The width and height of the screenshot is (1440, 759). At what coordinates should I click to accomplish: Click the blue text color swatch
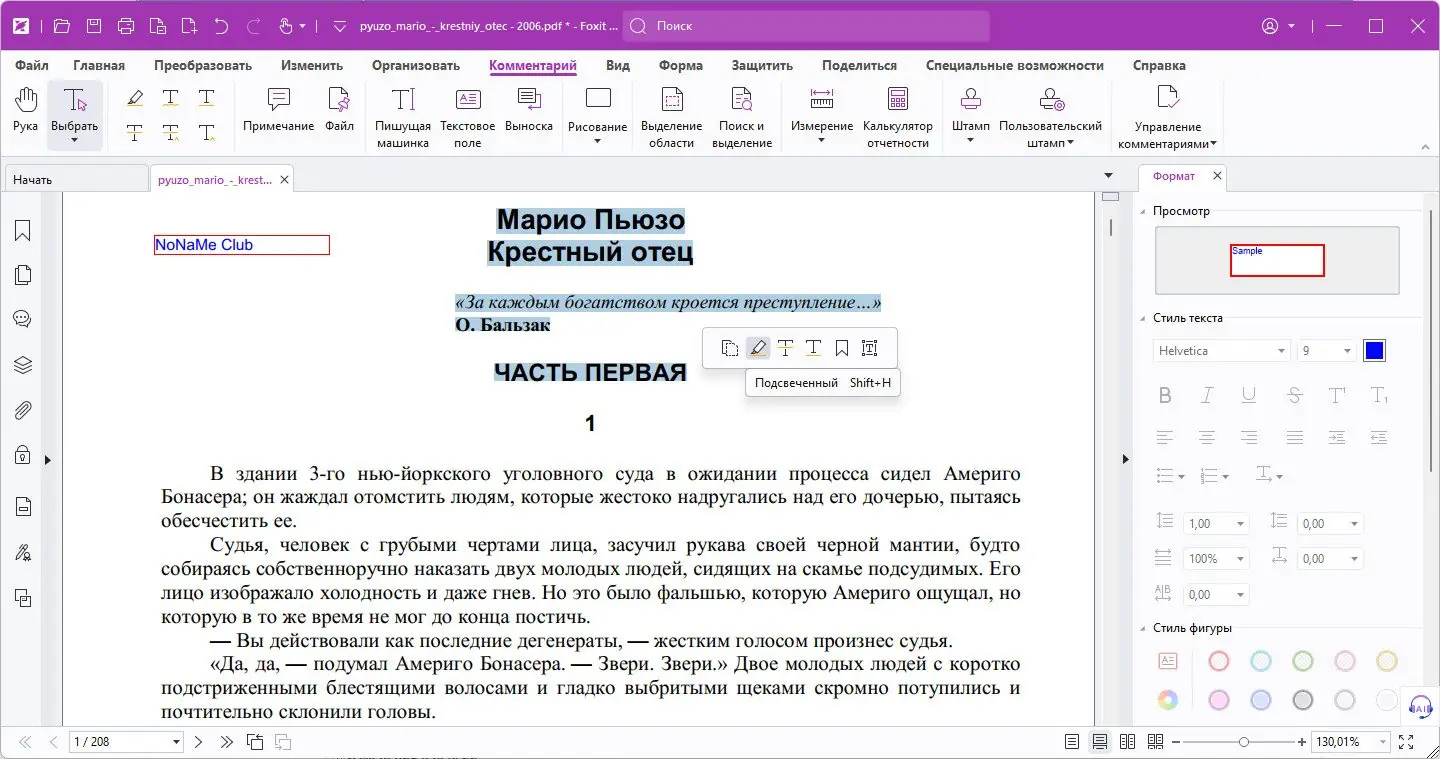point(1374,350)
